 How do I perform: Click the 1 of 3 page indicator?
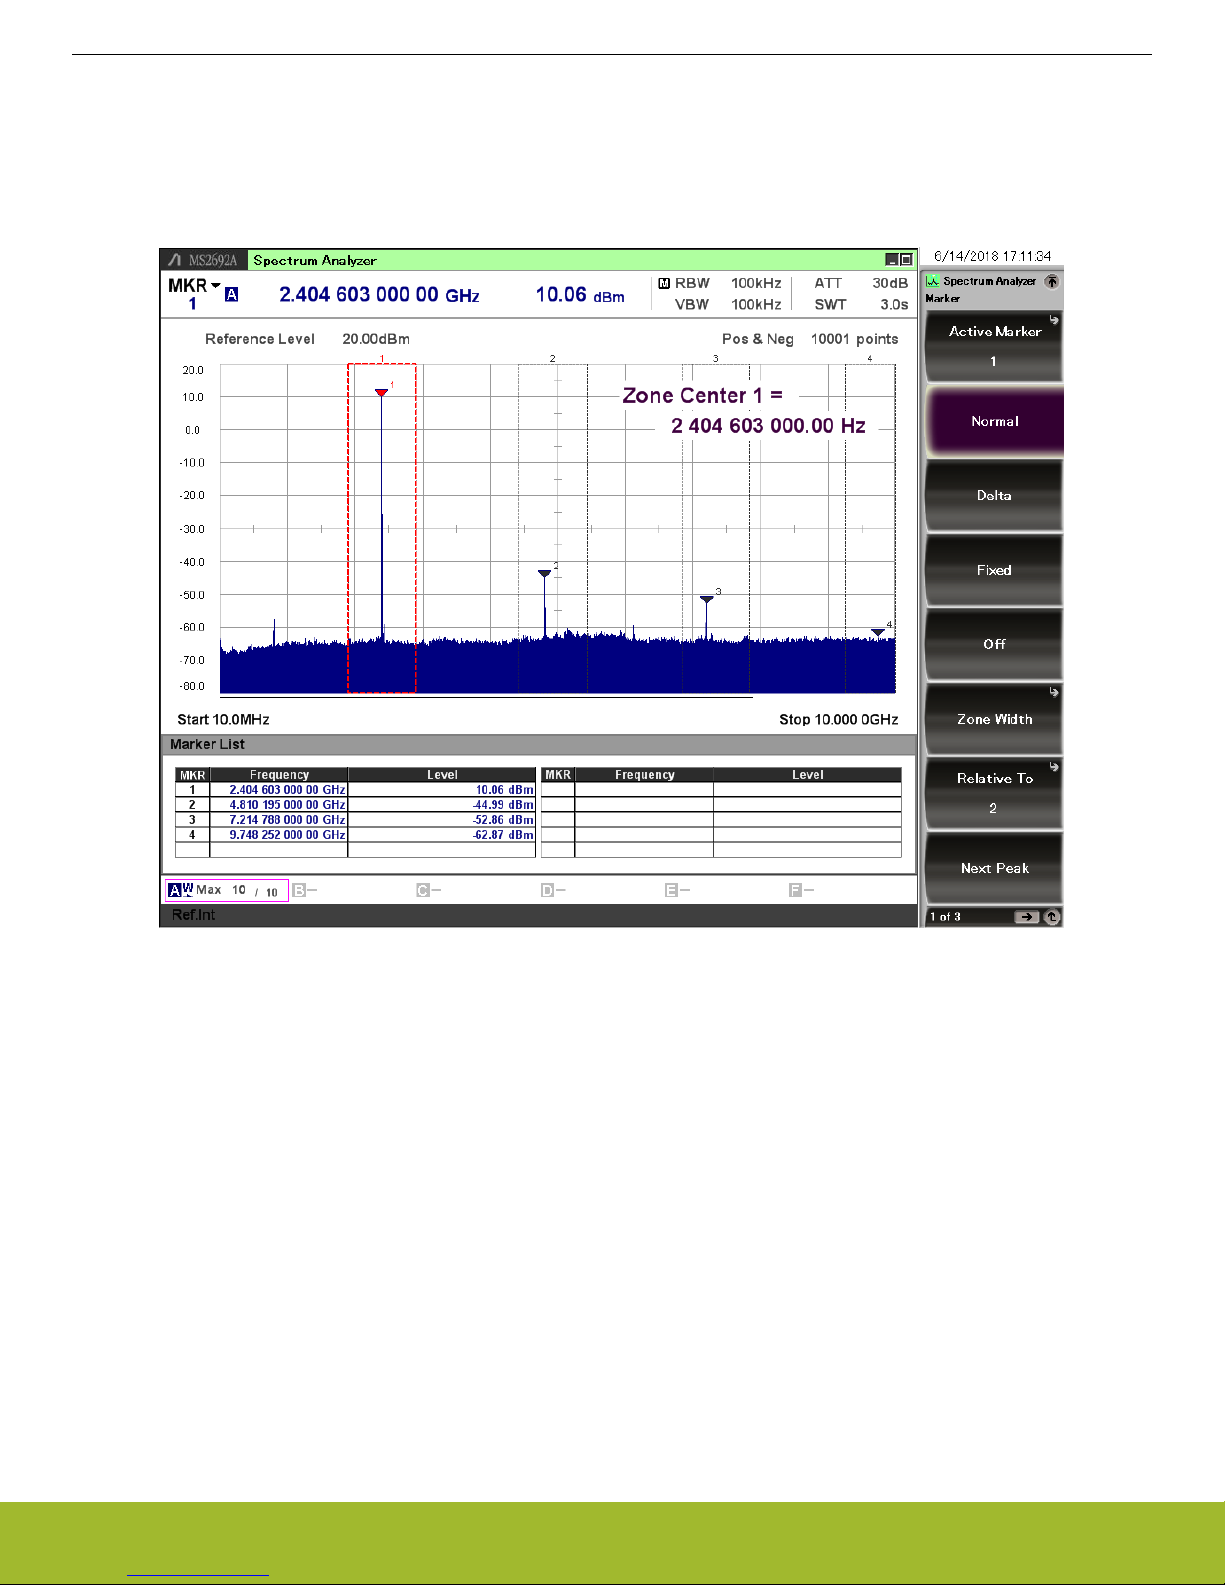click(x=945, y=917)
